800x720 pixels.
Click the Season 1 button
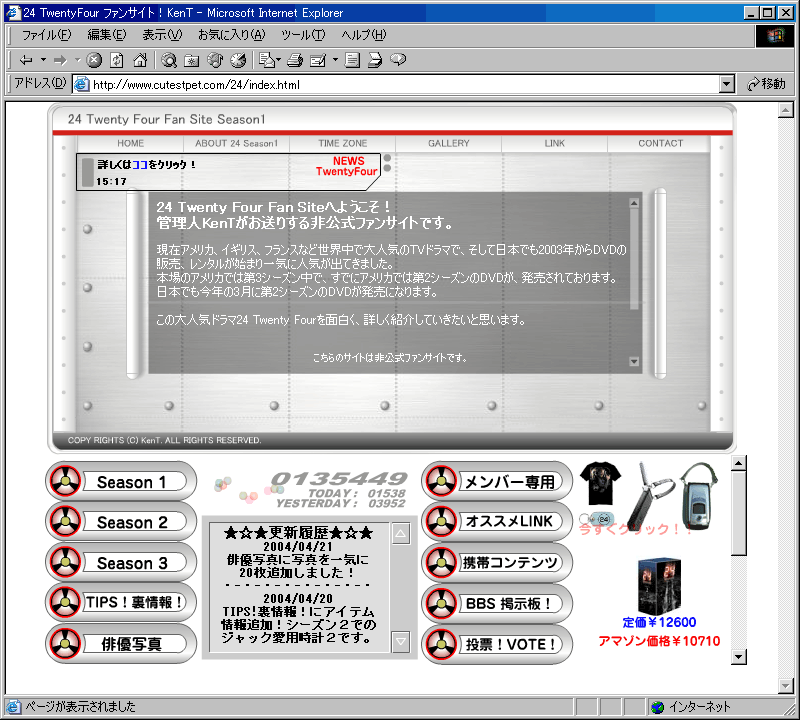tap(121, 481)
